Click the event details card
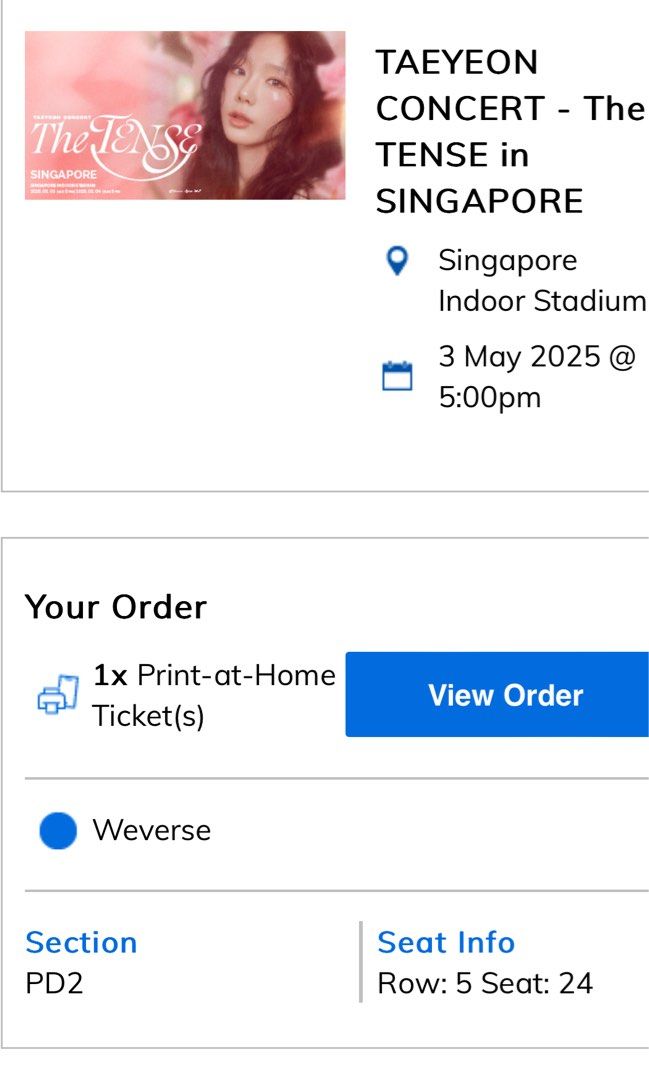Screen dimensions: 649x1080 pyautogui.click(x=324, y=250)
